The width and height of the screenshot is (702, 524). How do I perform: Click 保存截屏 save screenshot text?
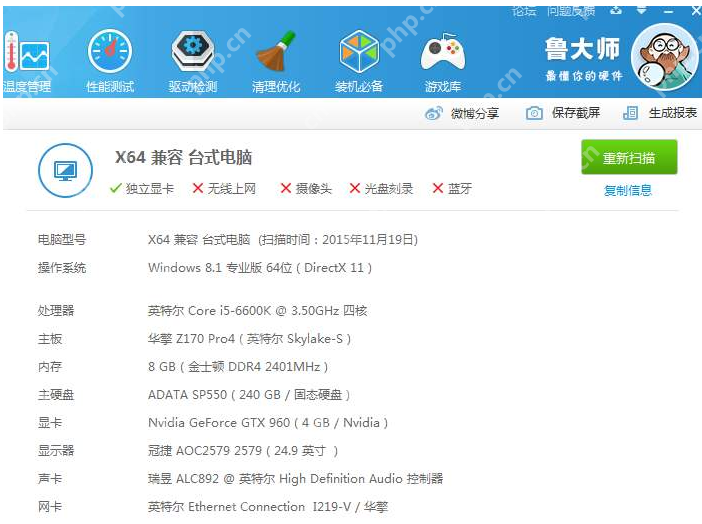click(x=576, y=113)
